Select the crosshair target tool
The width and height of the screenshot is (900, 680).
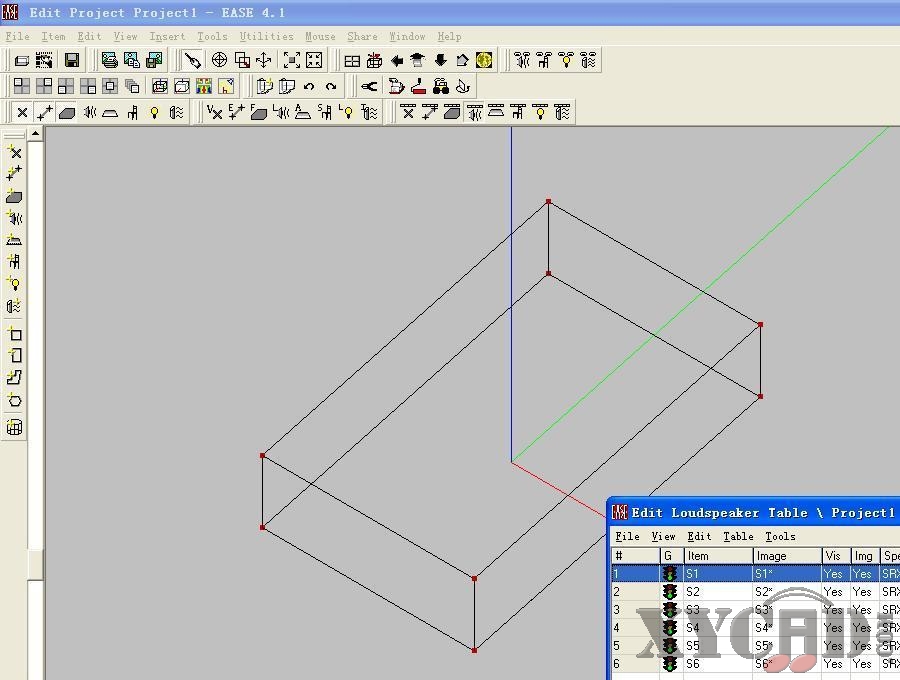coord(219,60)
